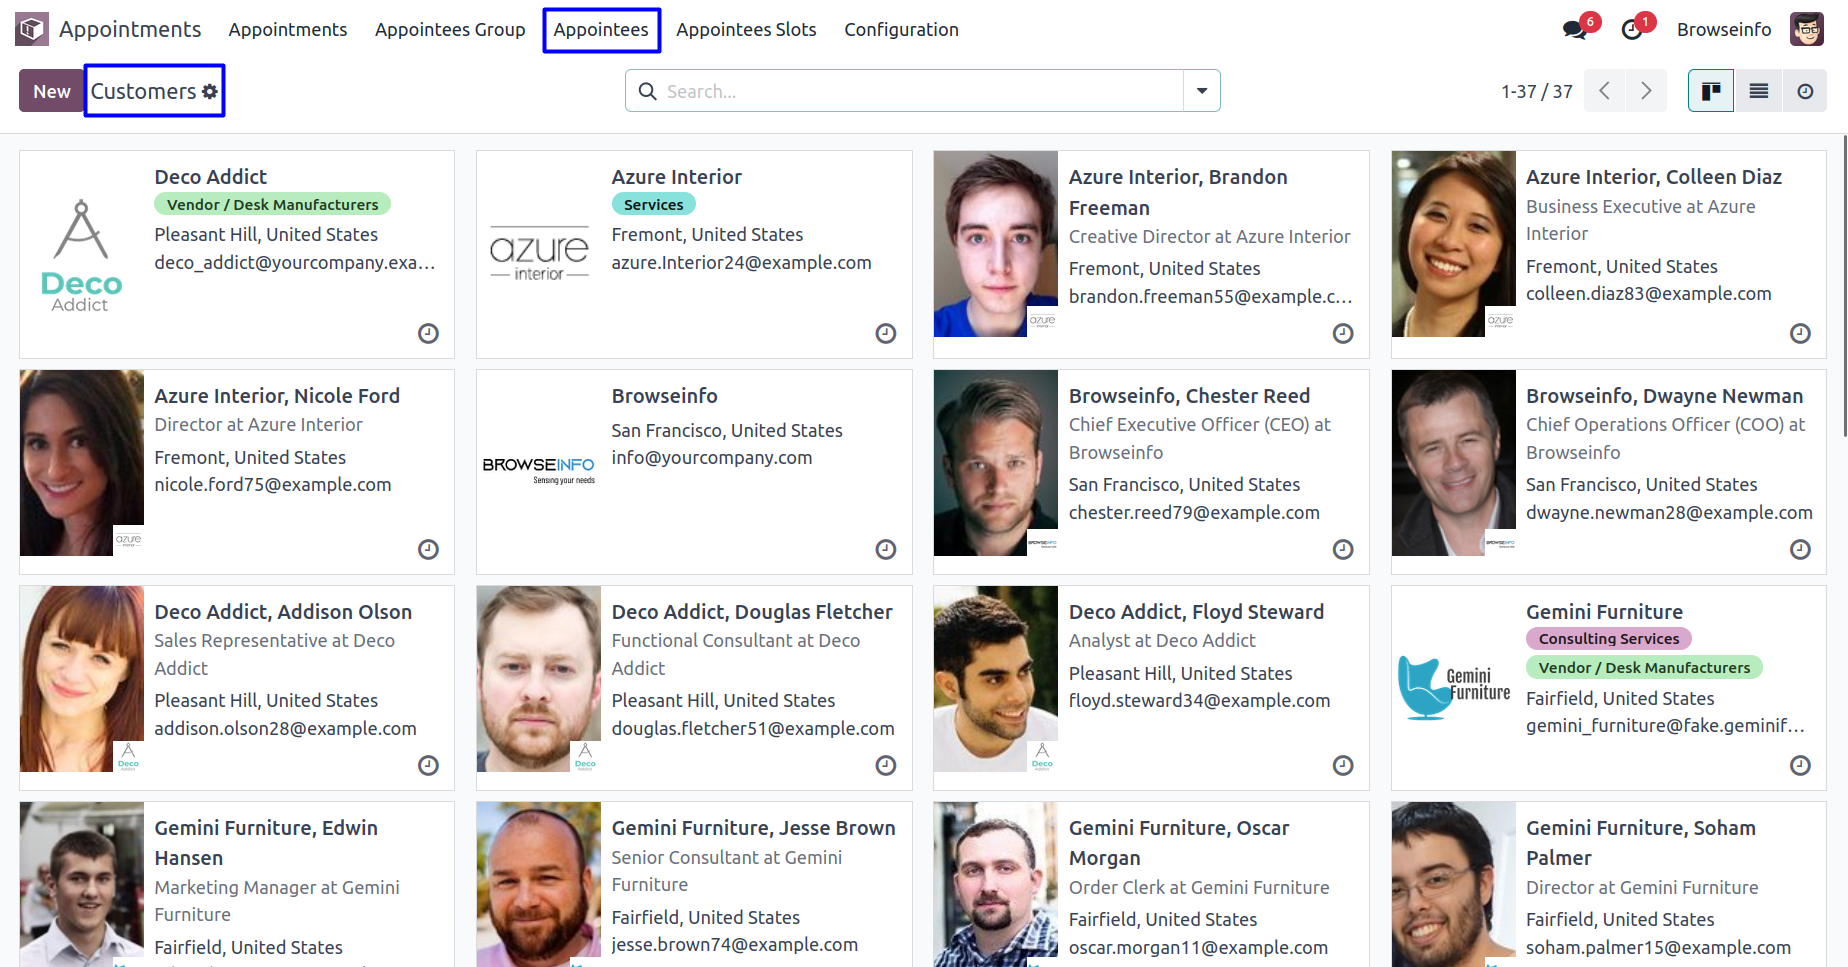Open the user avatar menu
The image size is (1848, 967).
coord(1806,30)
